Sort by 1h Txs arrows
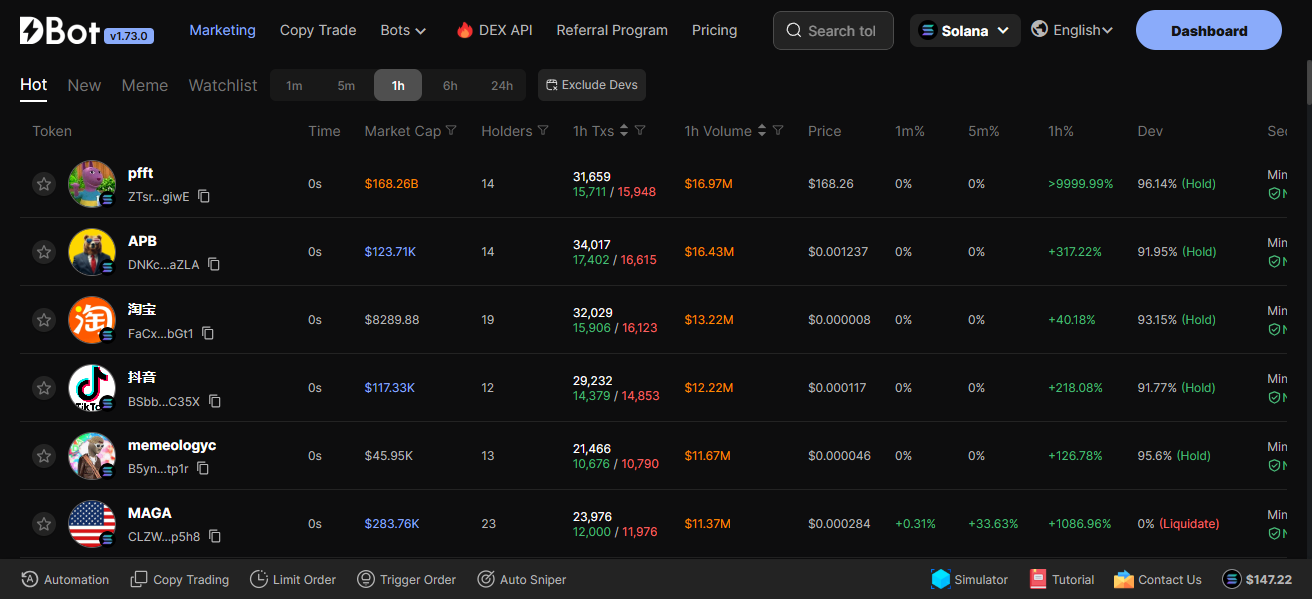The width and height of the screenshot is (1312, 599). click(624, 131)
